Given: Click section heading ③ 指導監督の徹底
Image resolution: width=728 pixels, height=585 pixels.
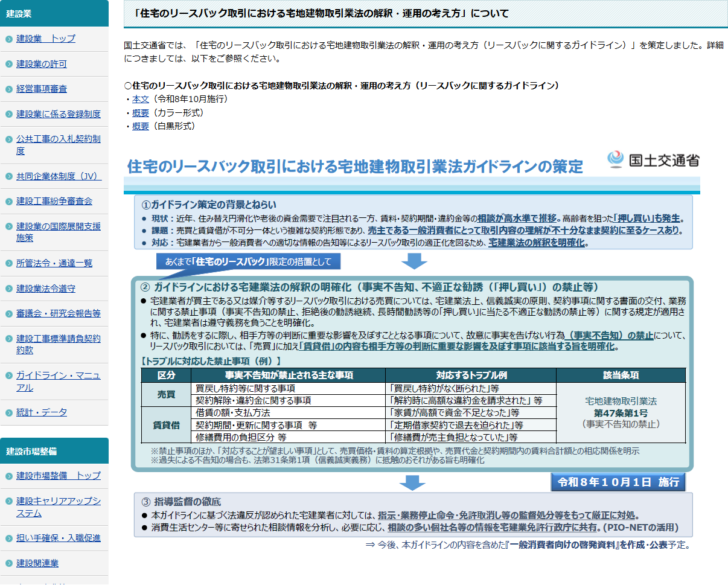Looking at the screenshot, I should point(182,501).
